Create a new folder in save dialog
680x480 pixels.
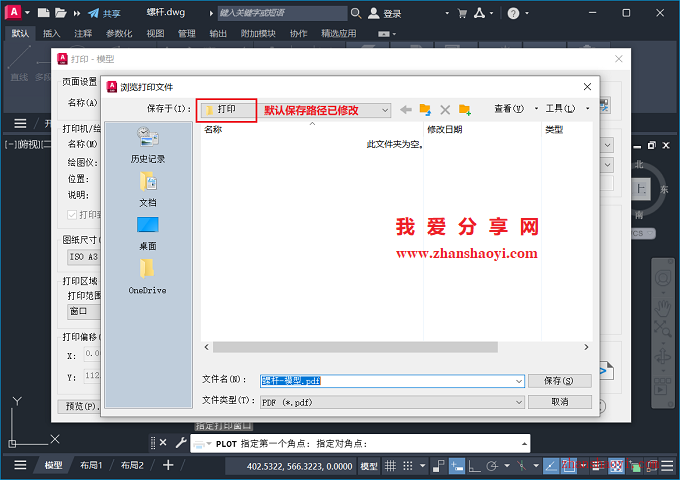point(465,109)
